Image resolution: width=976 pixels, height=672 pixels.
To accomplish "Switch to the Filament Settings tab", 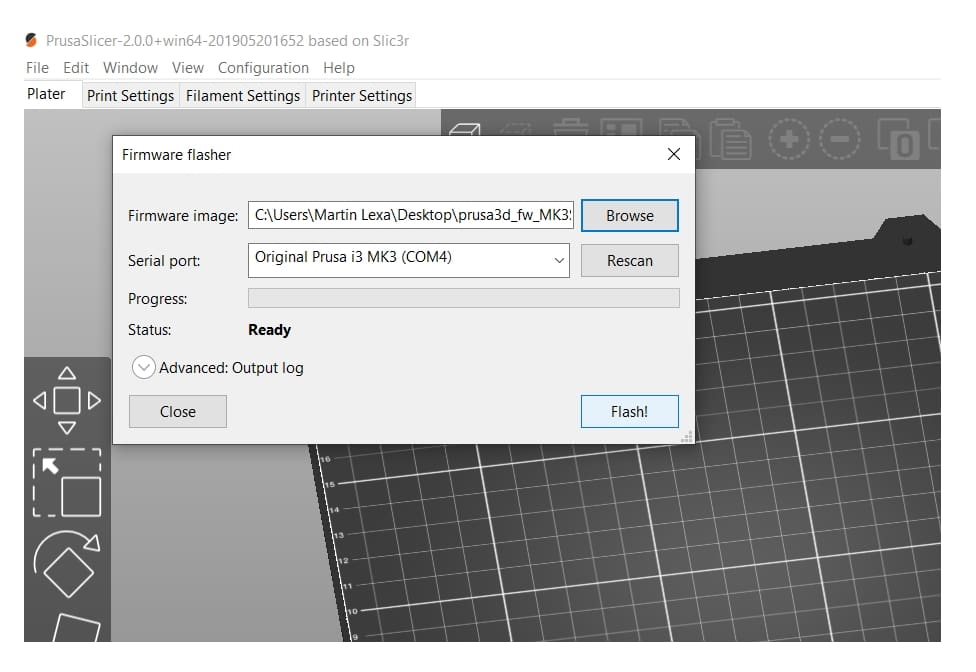I will [x=243, y=96].
